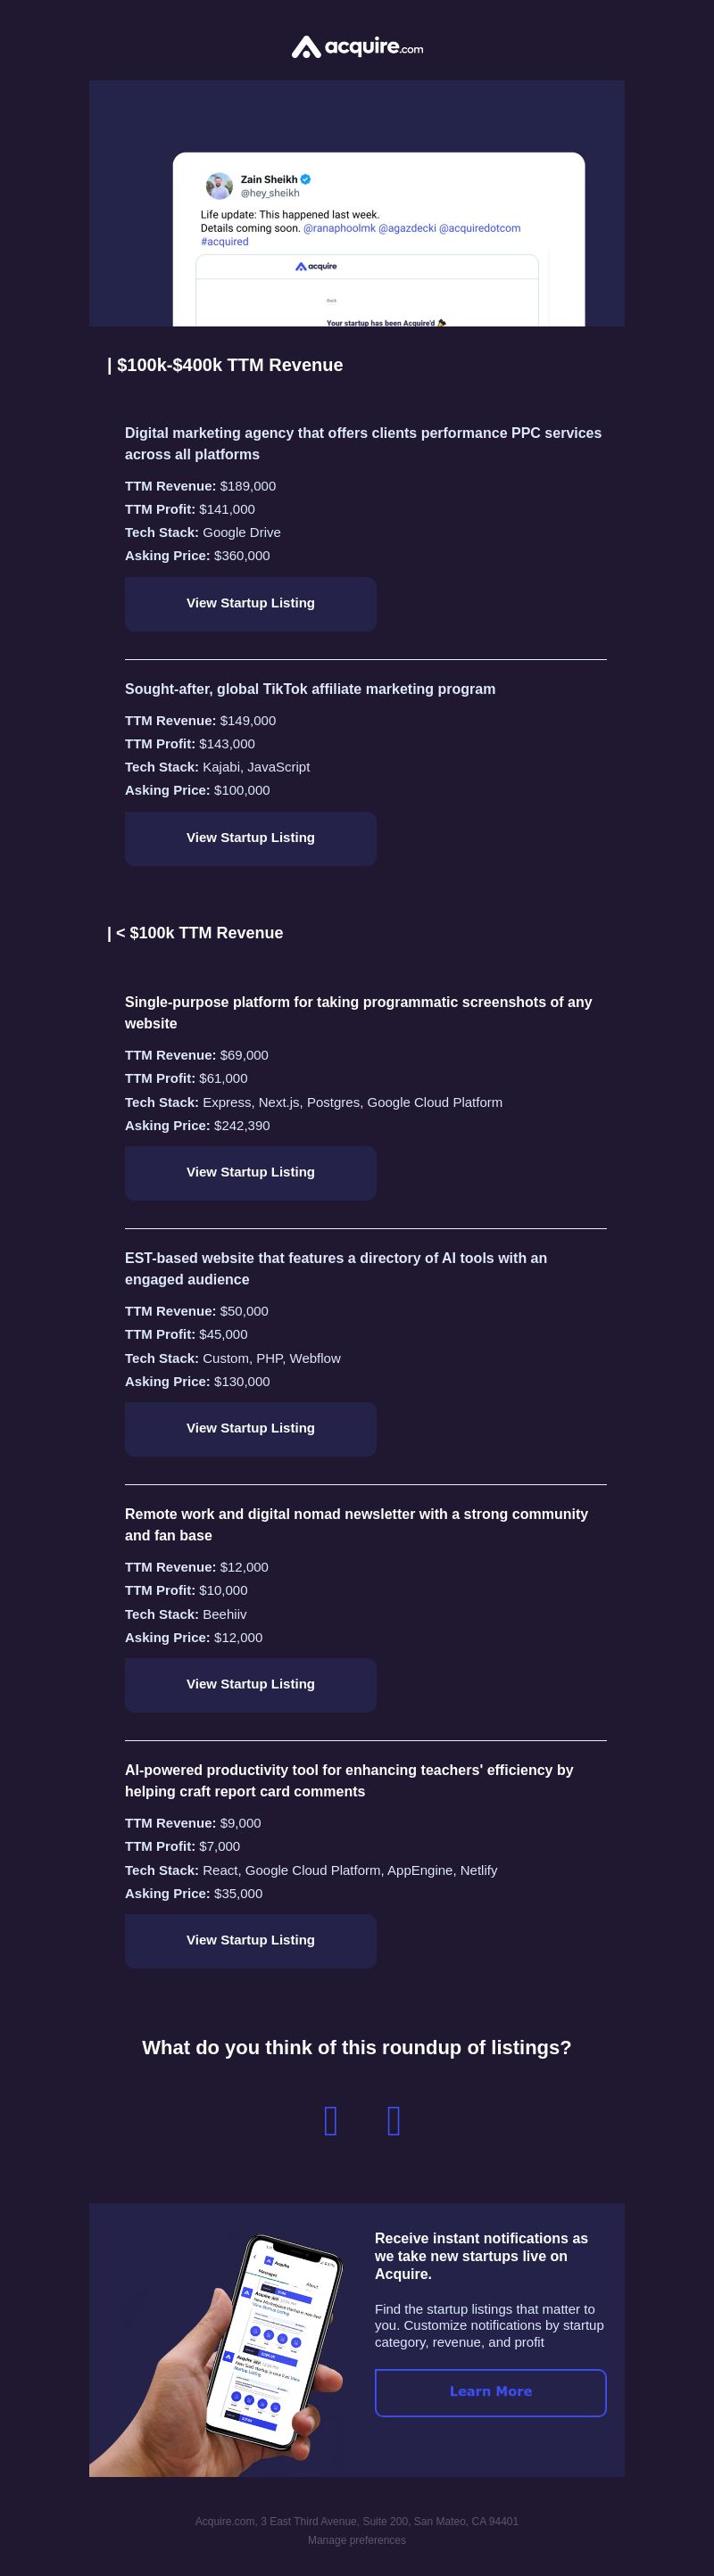This screenshot has width=714, height=2576.
Task: Click the Remote work newsletter listing title
Action: (x=356, y=1525)
